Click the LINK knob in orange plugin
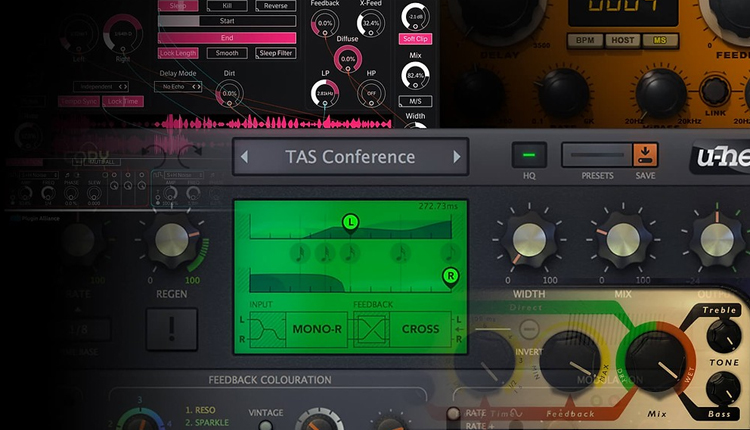 point(715,90)
